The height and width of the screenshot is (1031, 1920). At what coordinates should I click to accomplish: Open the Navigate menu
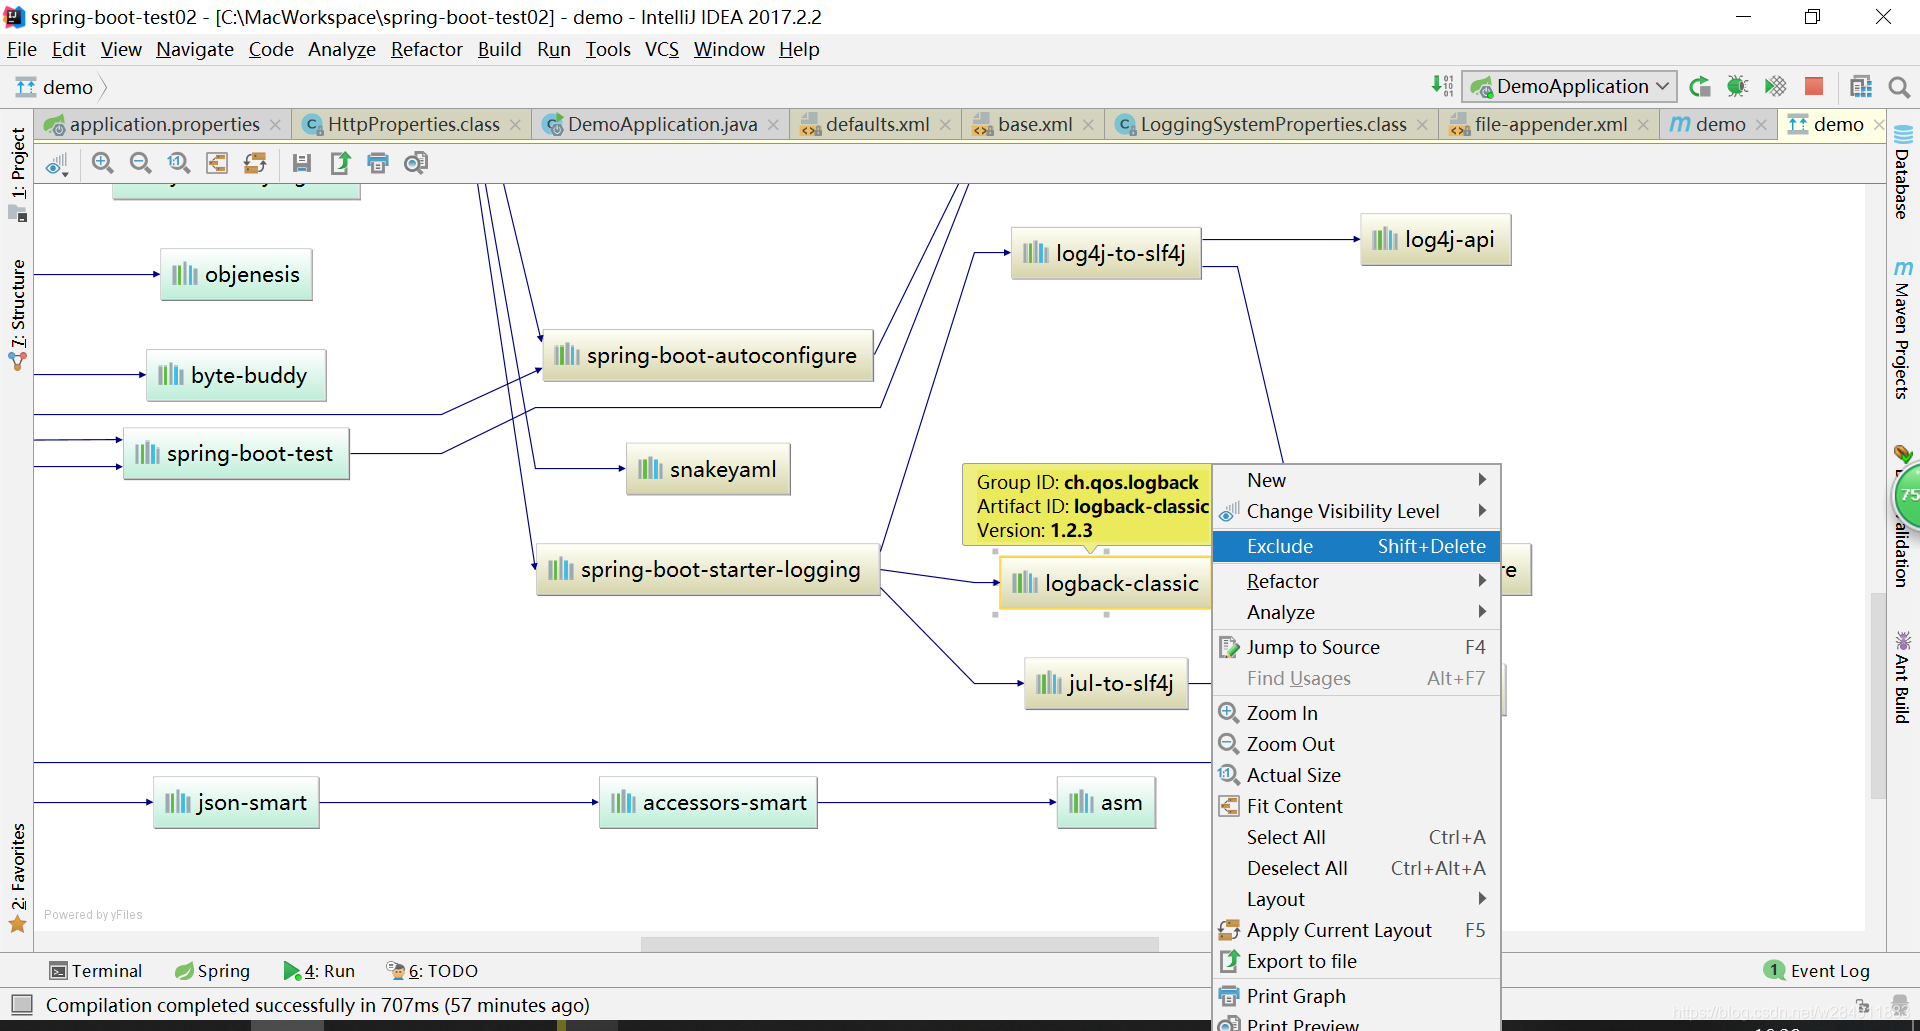pos(195,49)
